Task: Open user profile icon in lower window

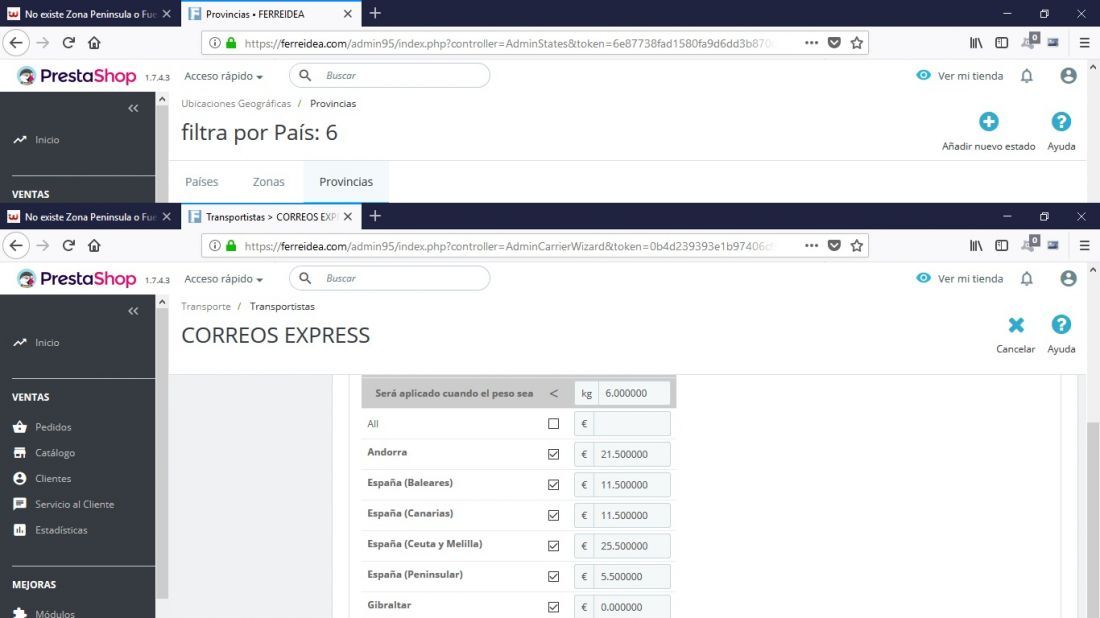Action: click(x=1068, y=278)
